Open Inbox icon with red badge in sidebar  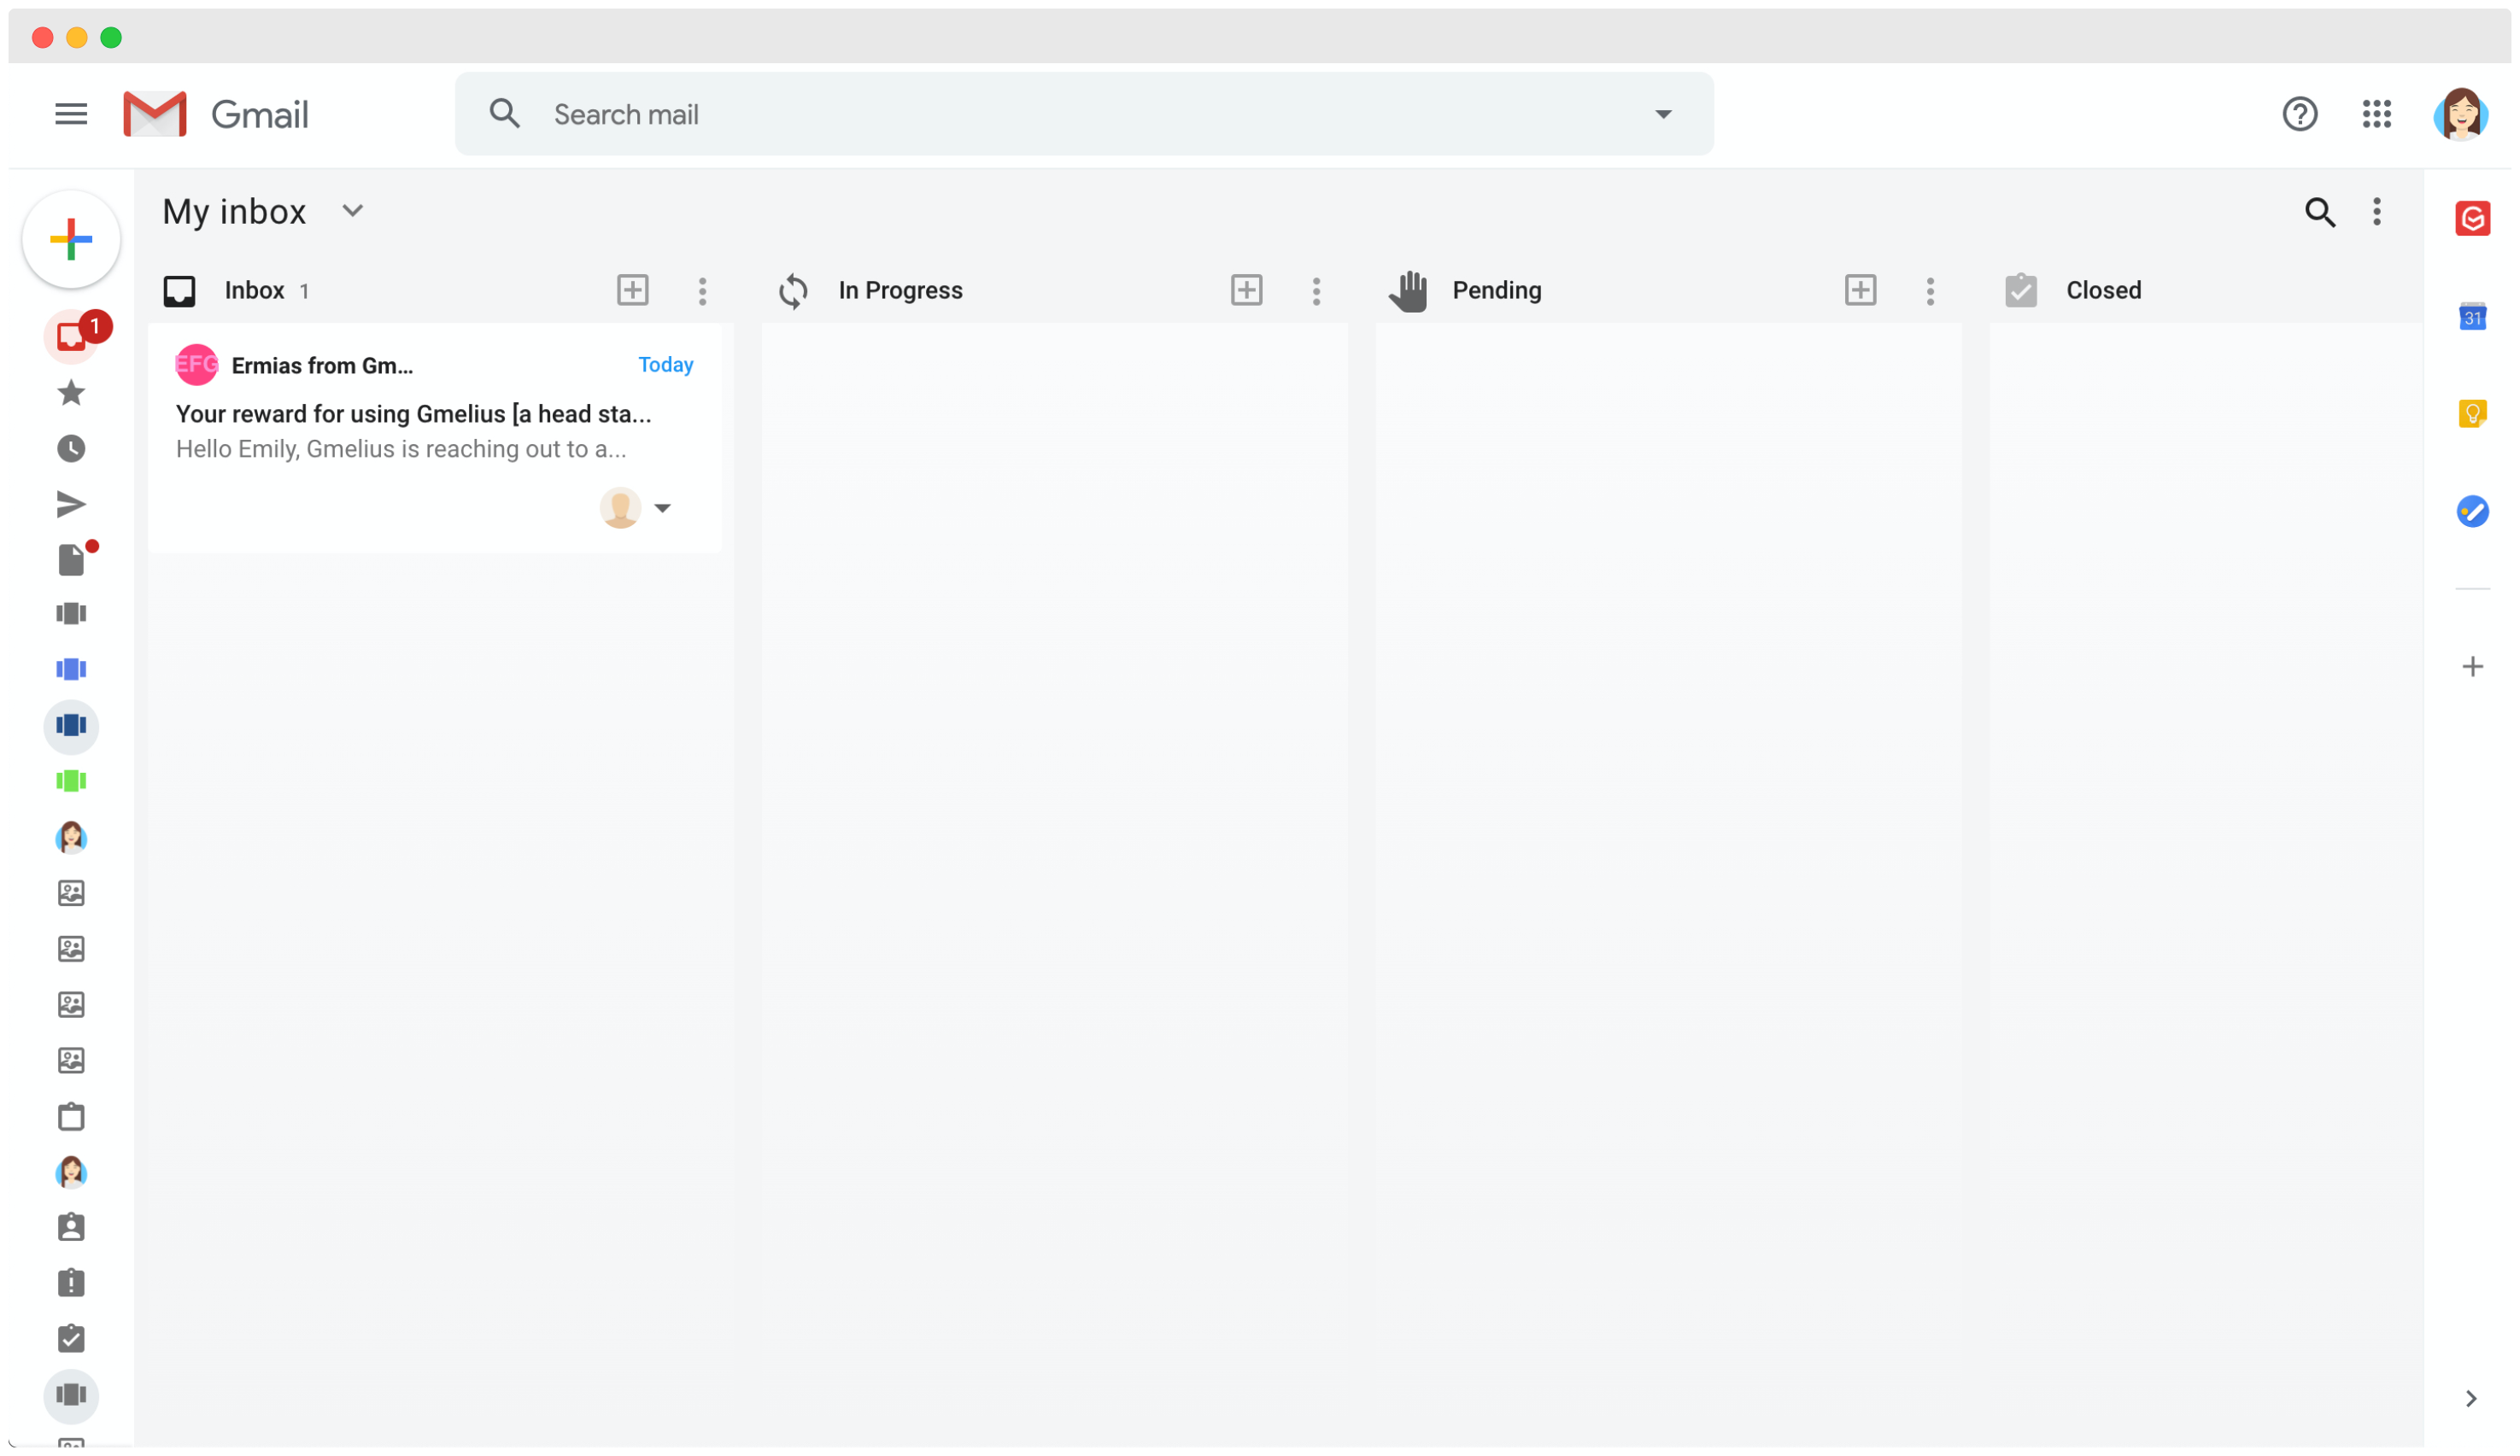71,336
